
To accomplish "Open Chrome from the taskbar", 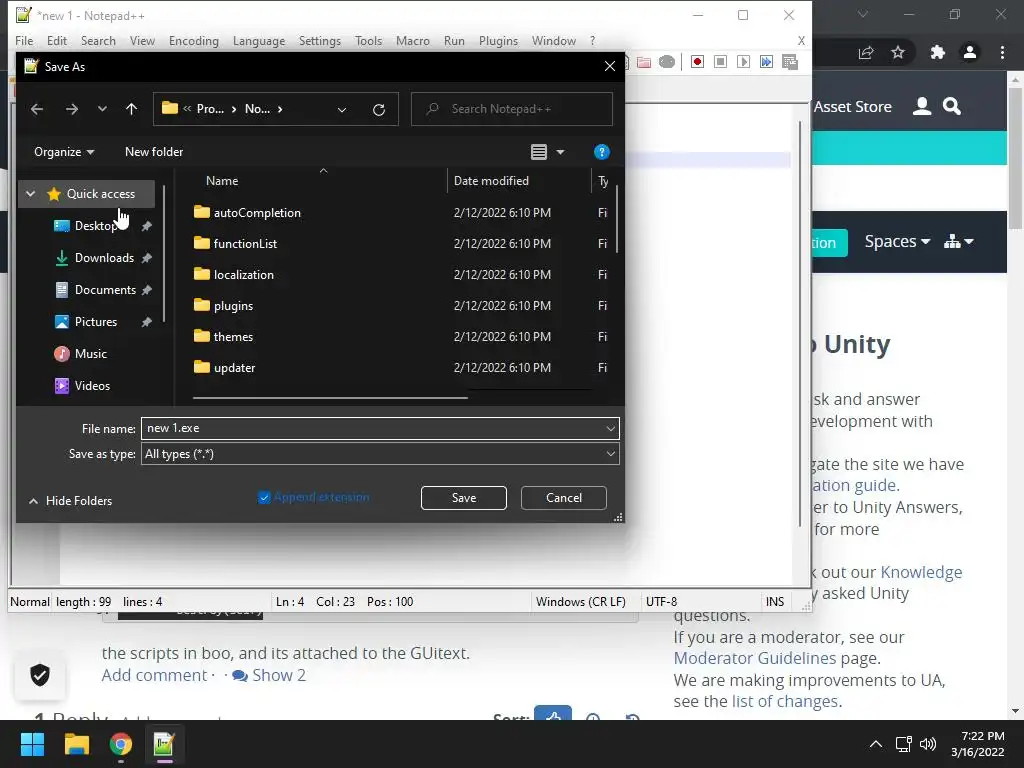I will point(120,744).
